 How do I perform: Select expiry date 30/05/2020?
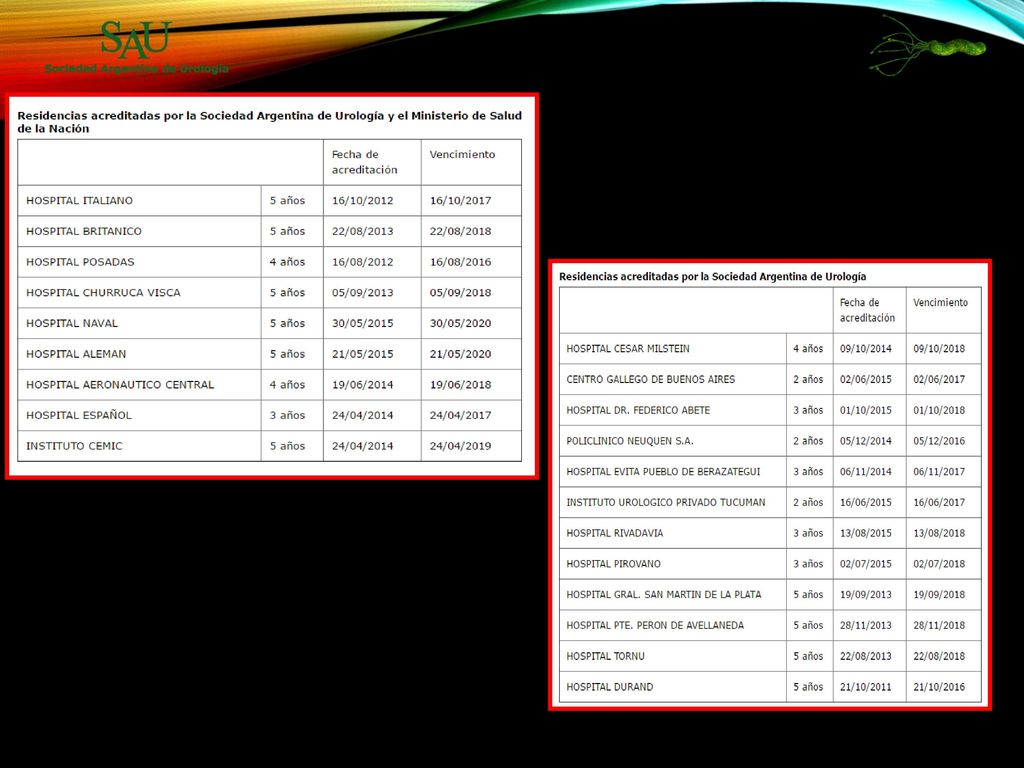[460, 323]
